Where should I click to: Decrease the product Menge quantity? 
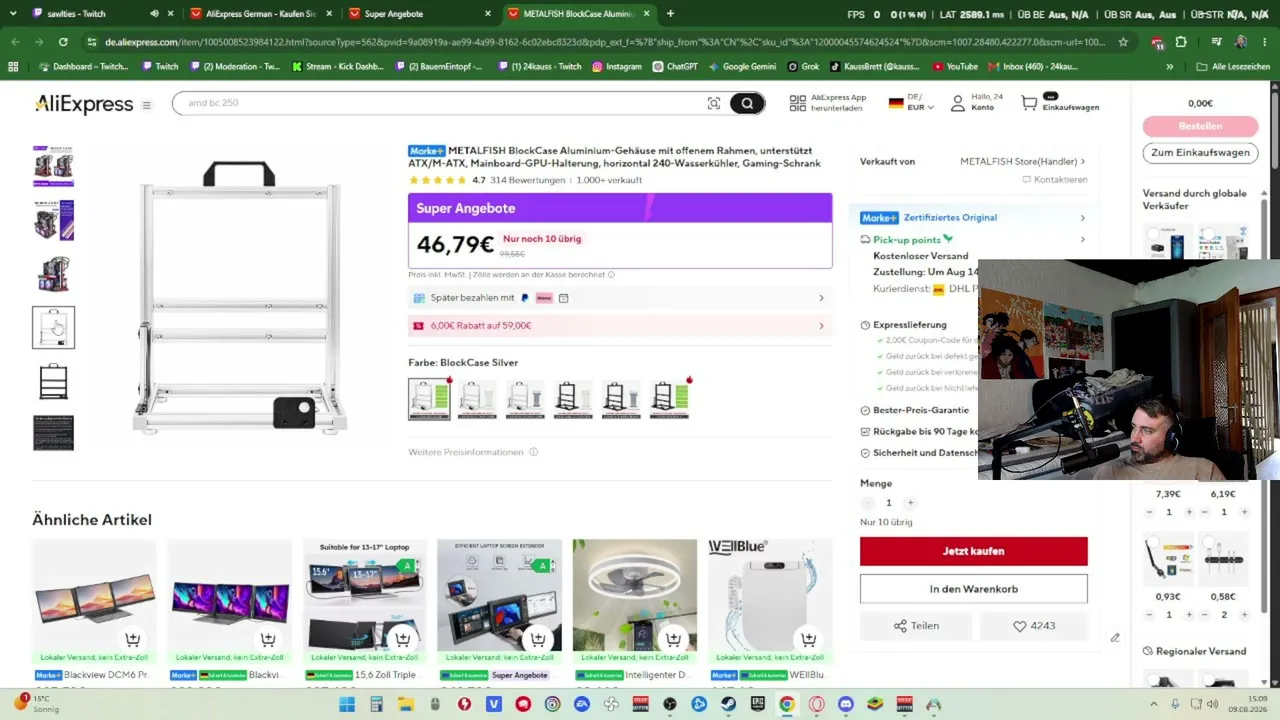click(867, 503)
